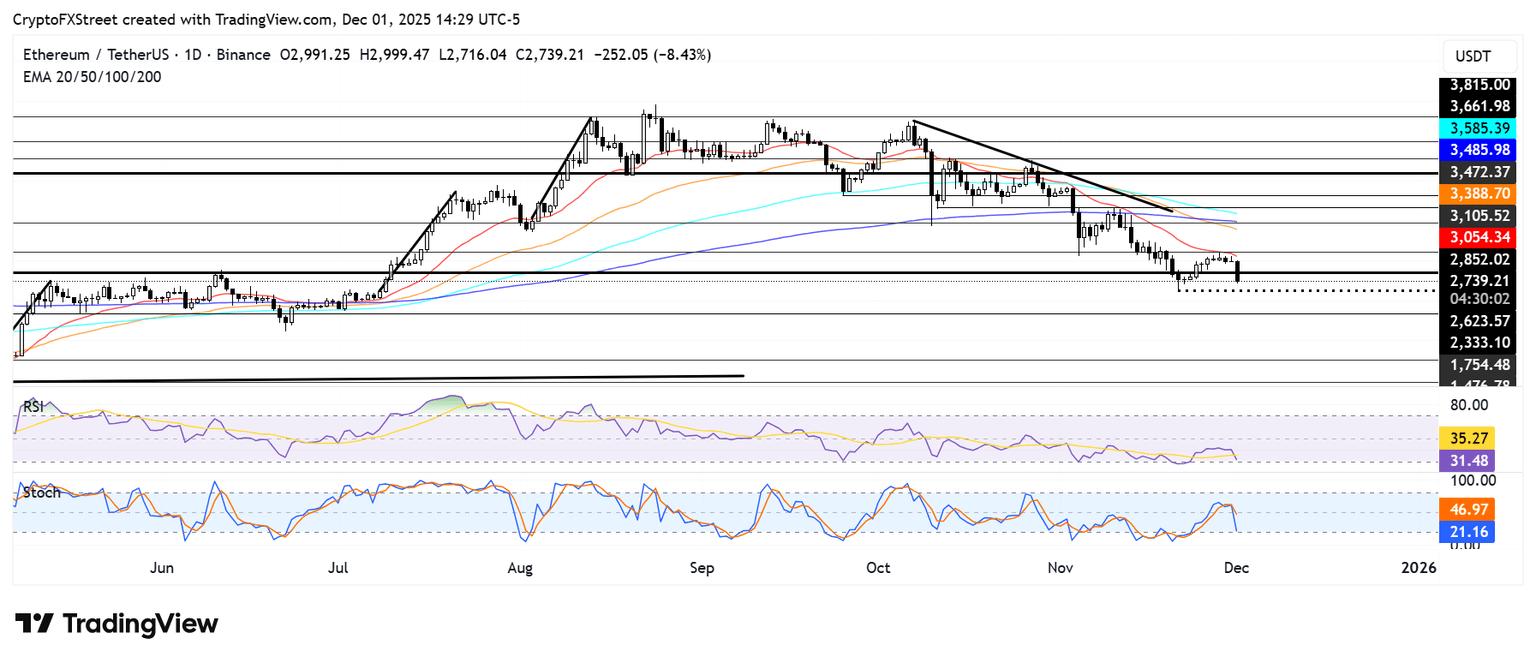Click the purple 31.48 RSI value tag

(1466, 459)
